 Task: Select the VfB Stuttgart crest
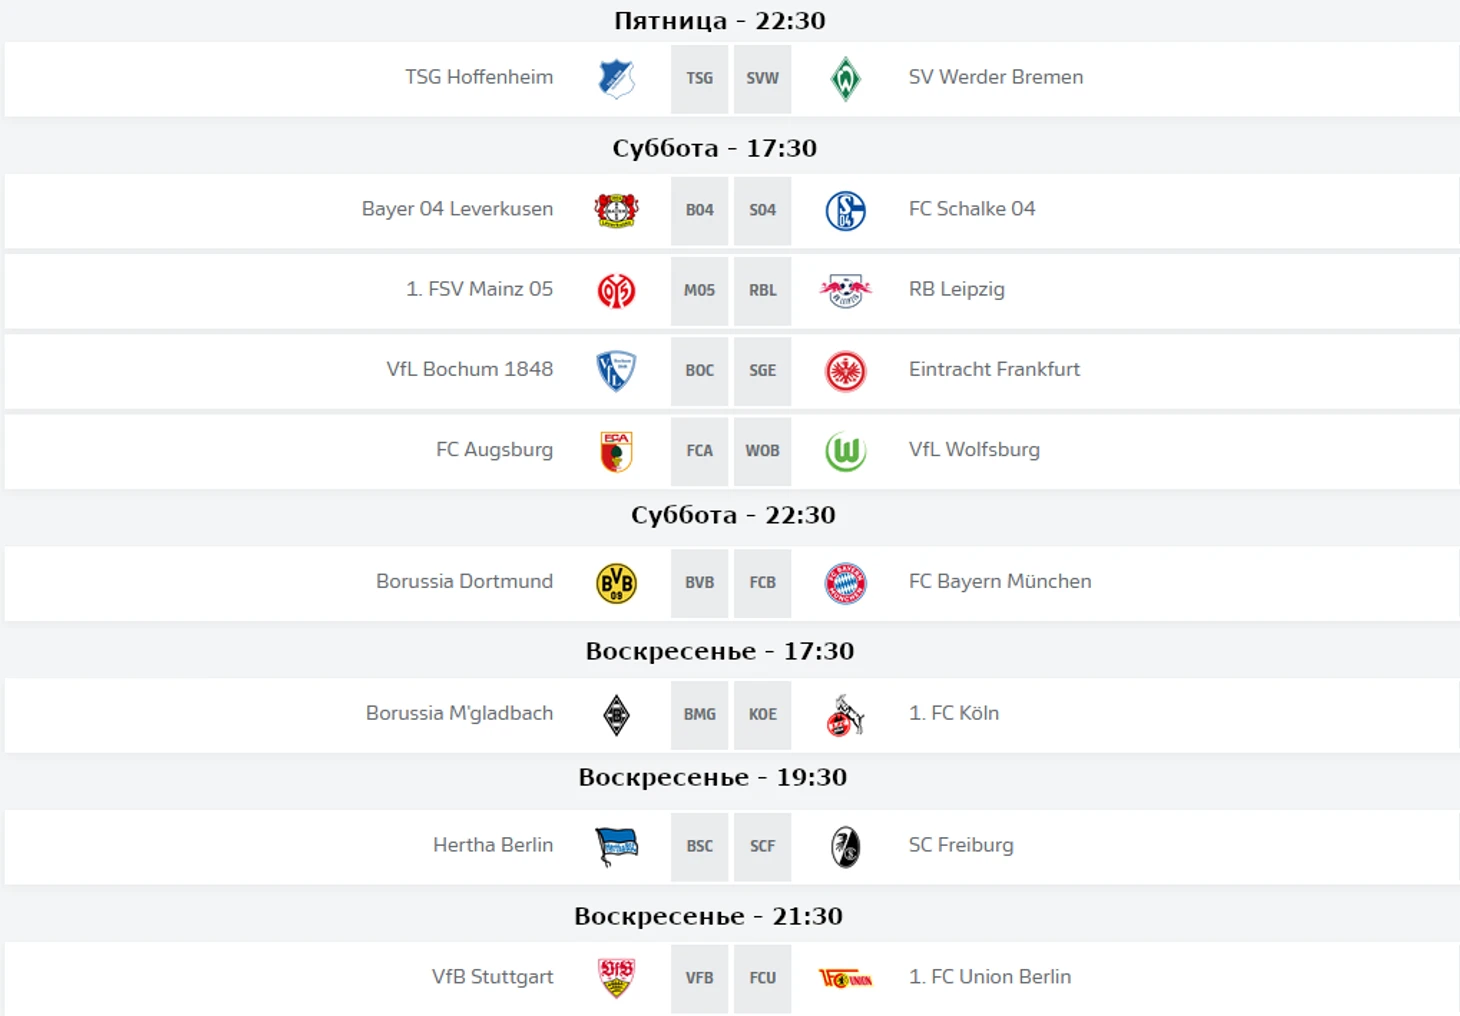pos(616,978)
